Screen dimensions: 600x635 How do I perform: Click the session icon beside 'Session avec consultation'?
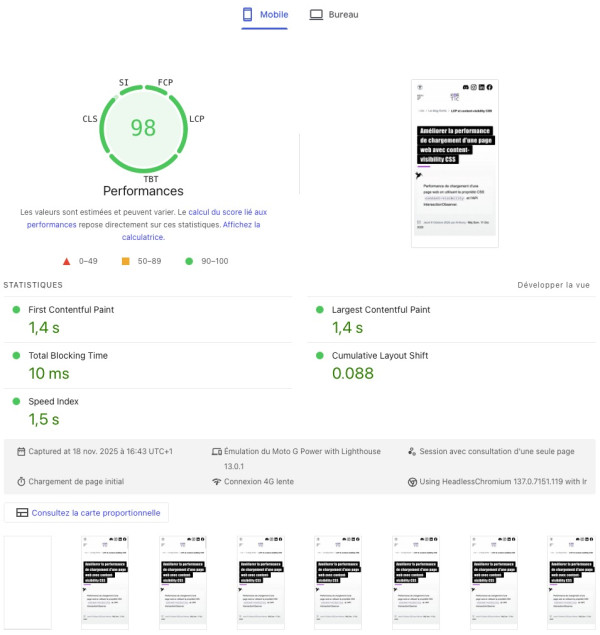coord(412,452)
